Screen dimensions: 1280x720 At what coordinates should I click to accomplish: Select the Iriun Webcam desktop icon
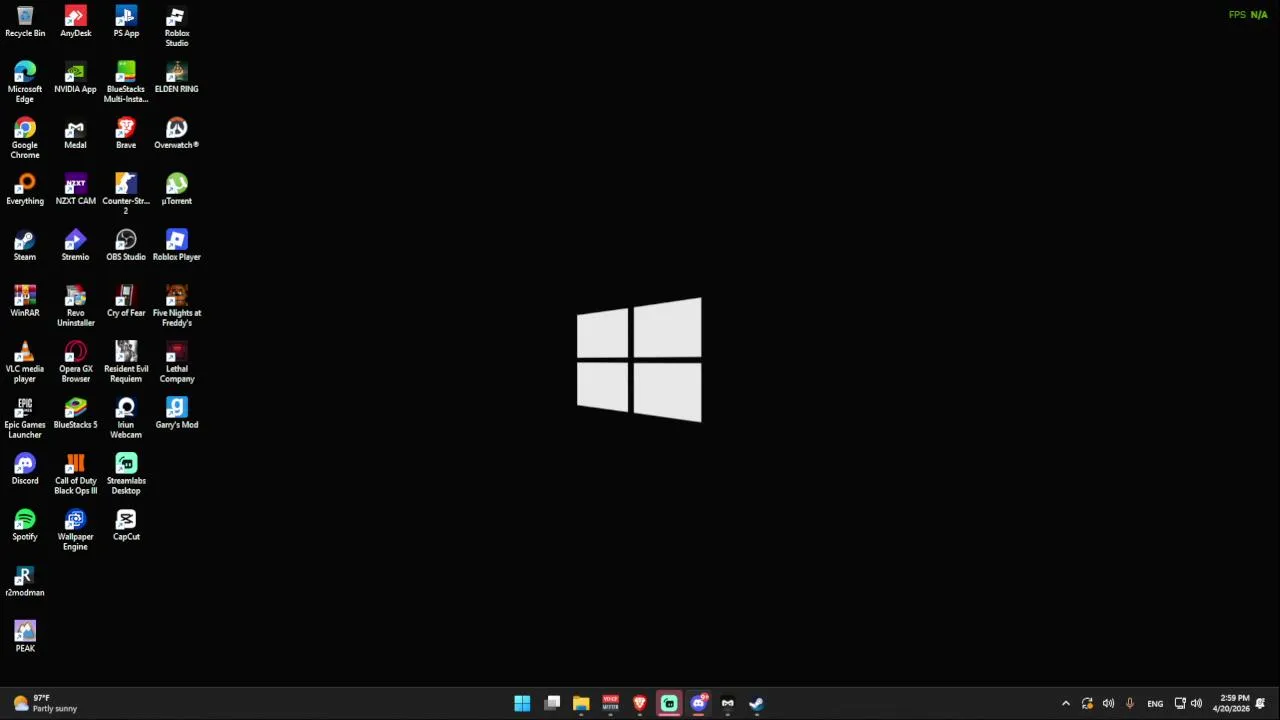126,419
